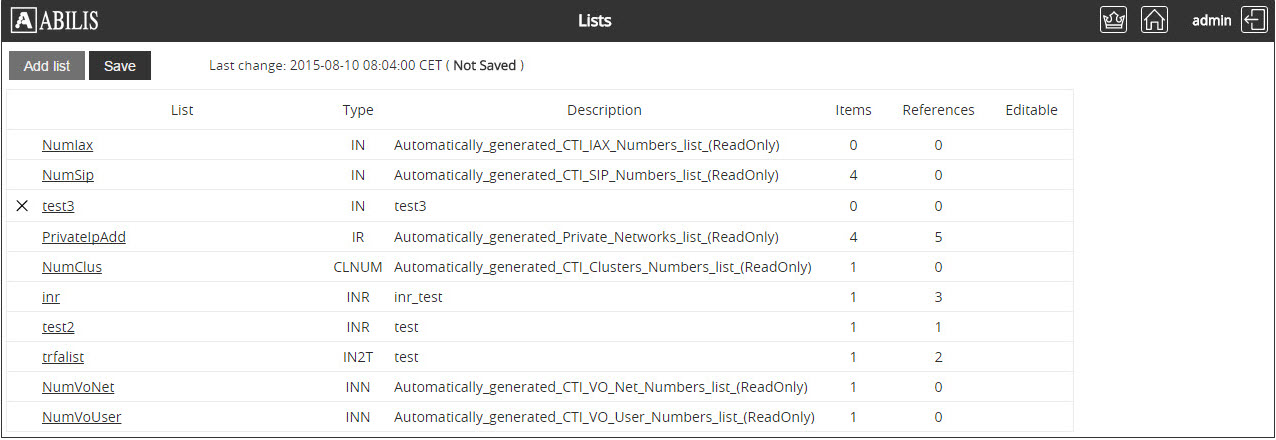Open the administrator crown icon

[1113, 20]
